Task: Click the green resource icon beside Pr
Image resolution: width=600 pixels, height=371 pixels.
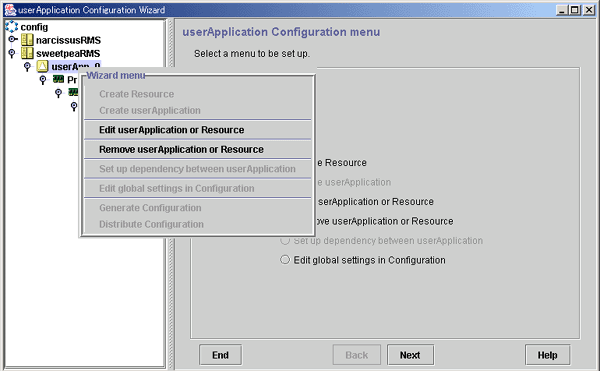Action: [58, 80]
